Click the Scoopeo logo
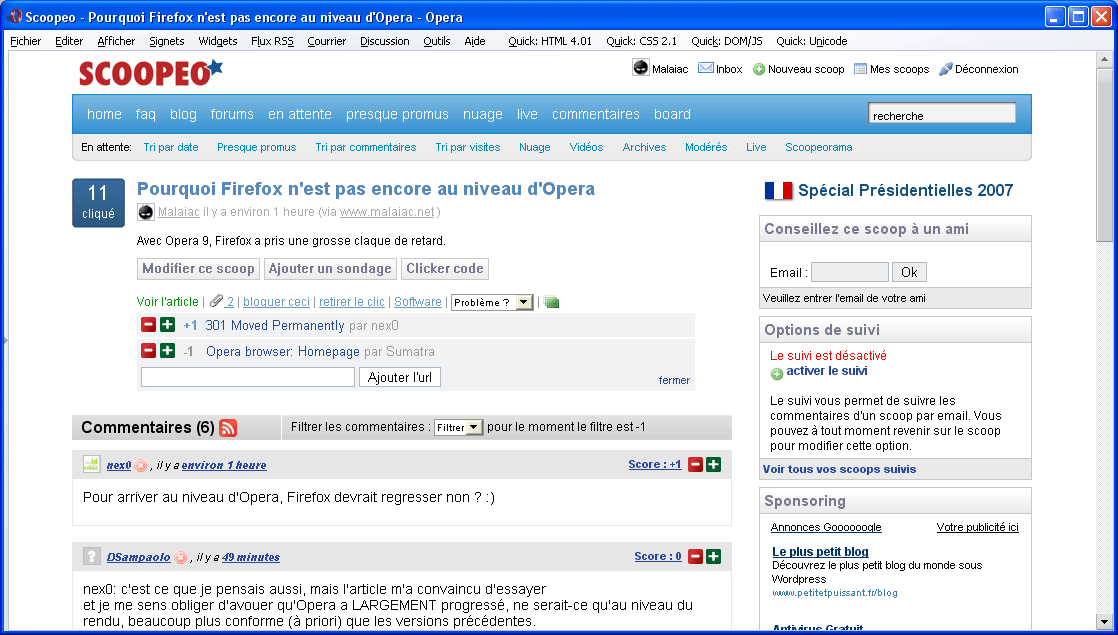The width and height of the screenshot is (1118, 635). [x=151, y=73]
